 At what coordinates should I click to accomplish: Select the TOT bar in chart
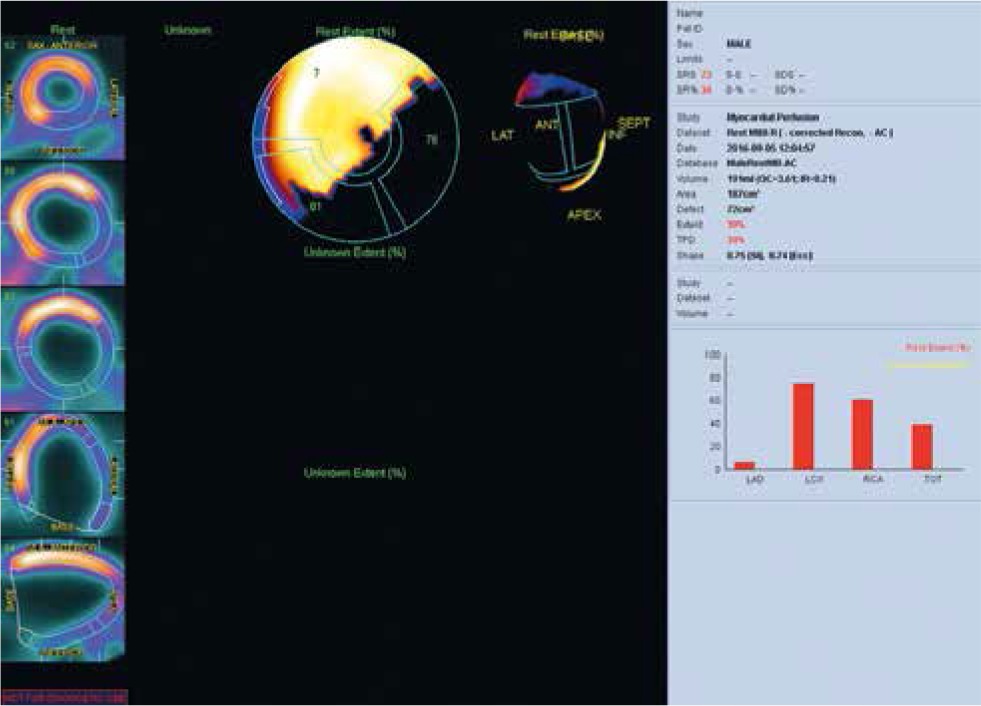pyautogui.click(x=921, y=446)
